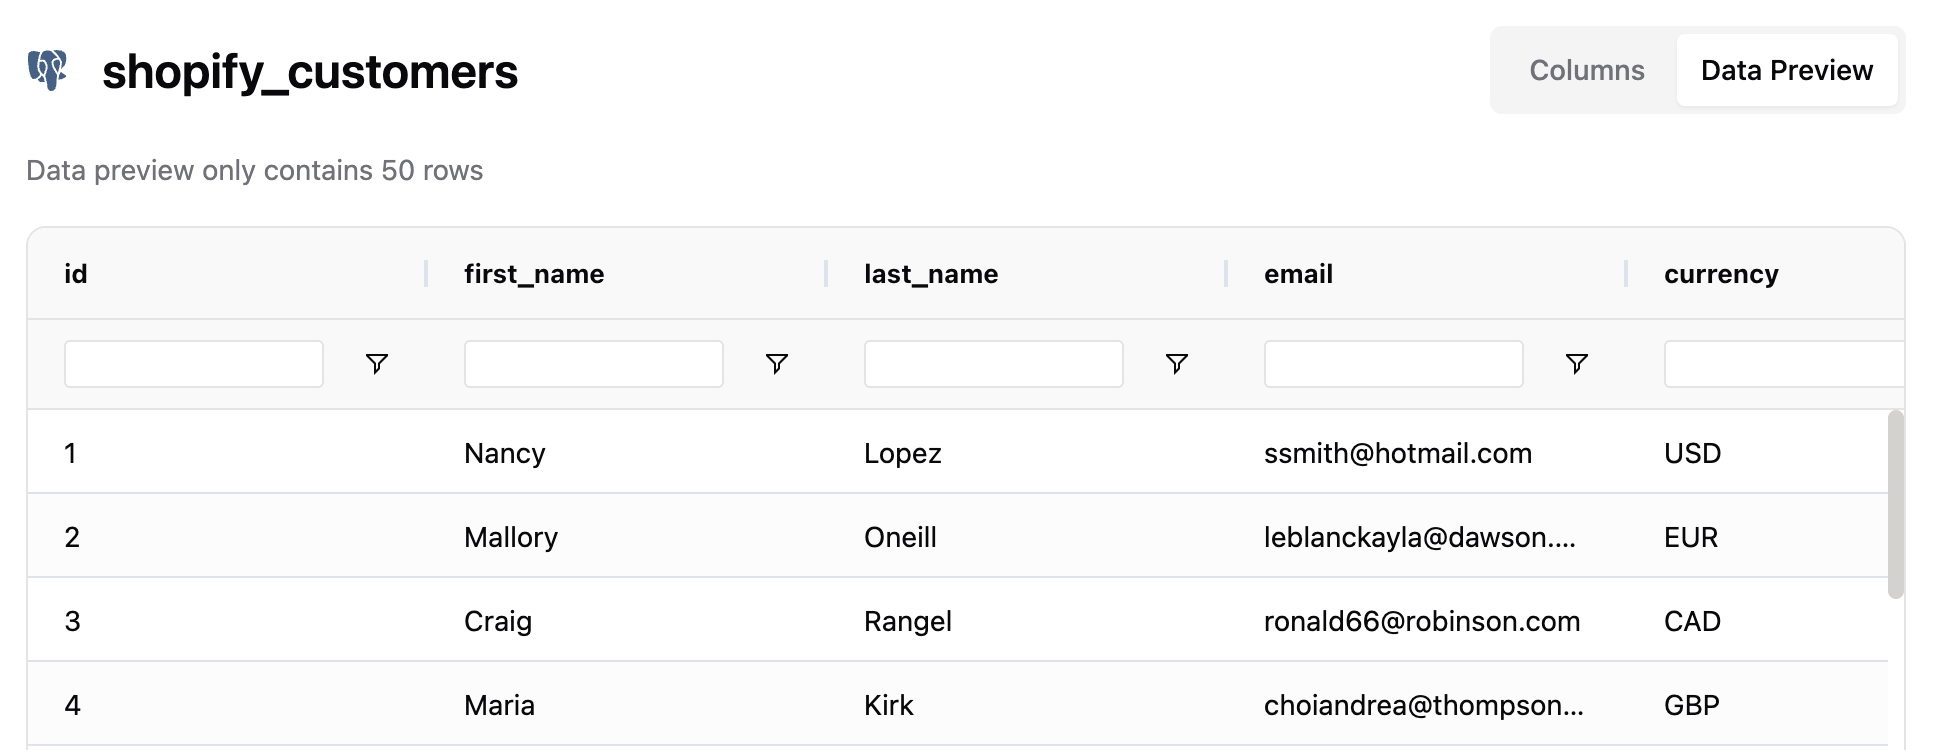Image resolution: width=1950 pixels, height=750 pixels.
Task: Switch to the Columns tab
Action: (1587, 70)
